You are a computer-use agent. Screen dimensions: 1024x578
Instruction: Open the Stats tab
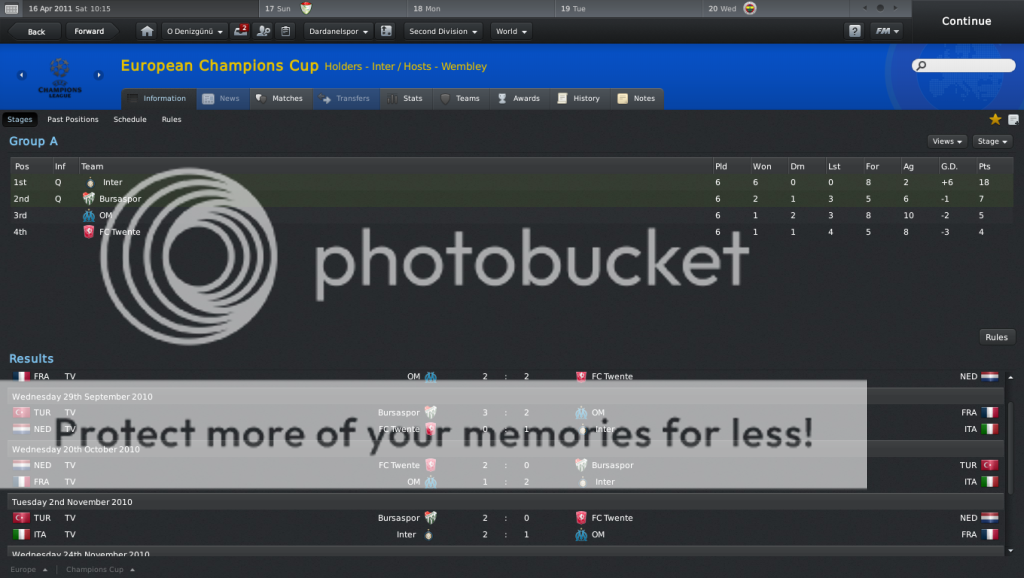(406, 99)
